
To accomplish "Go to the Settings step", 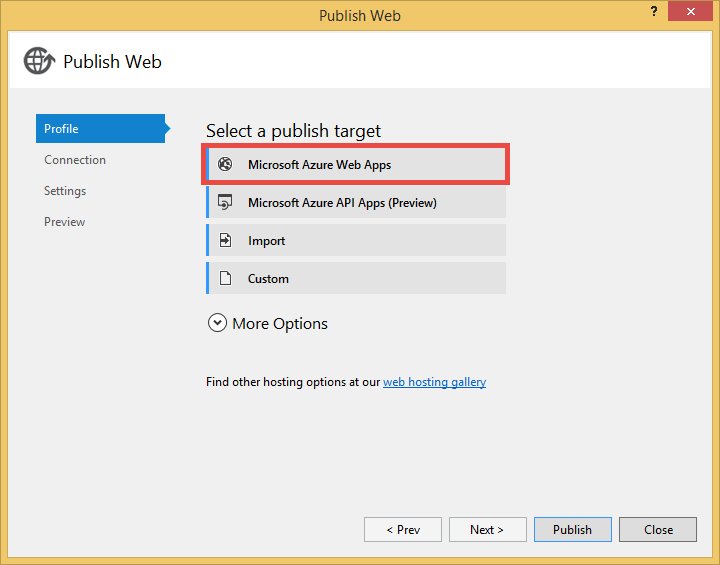I will click(x=65, y=191).
